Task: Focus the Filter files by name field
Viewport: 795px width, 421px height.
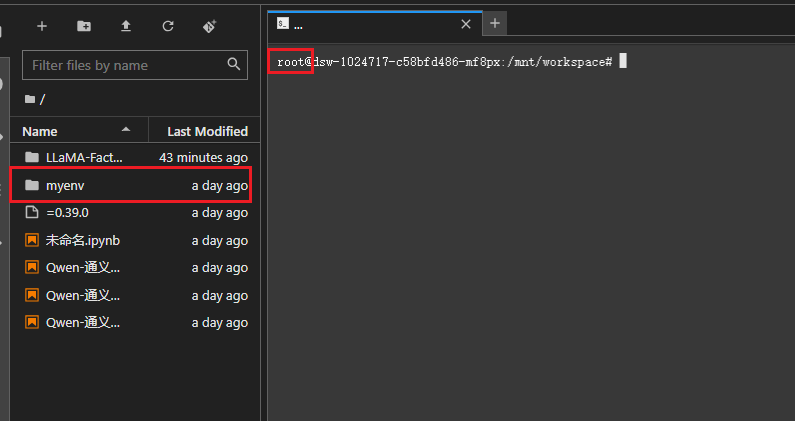Action: click(x=135, y=65)
